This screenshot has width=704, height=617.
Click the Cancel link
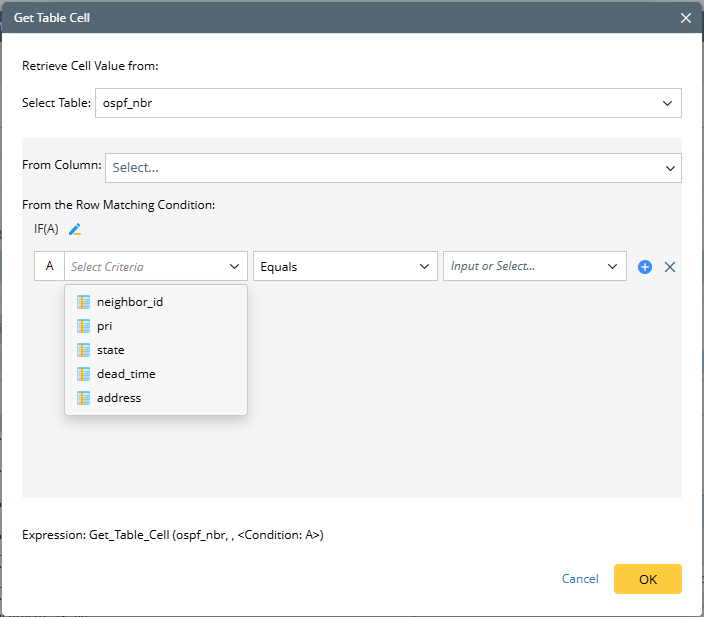580,579
